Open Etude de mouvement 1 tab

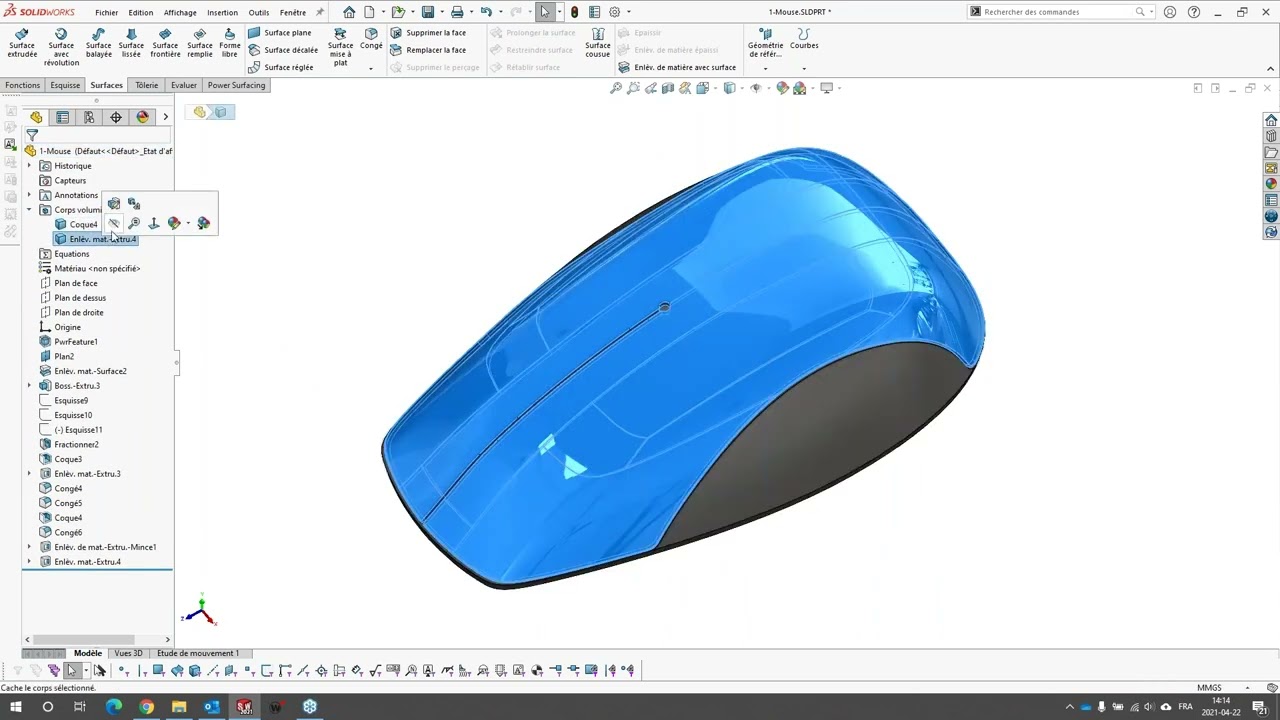[198, 653]
